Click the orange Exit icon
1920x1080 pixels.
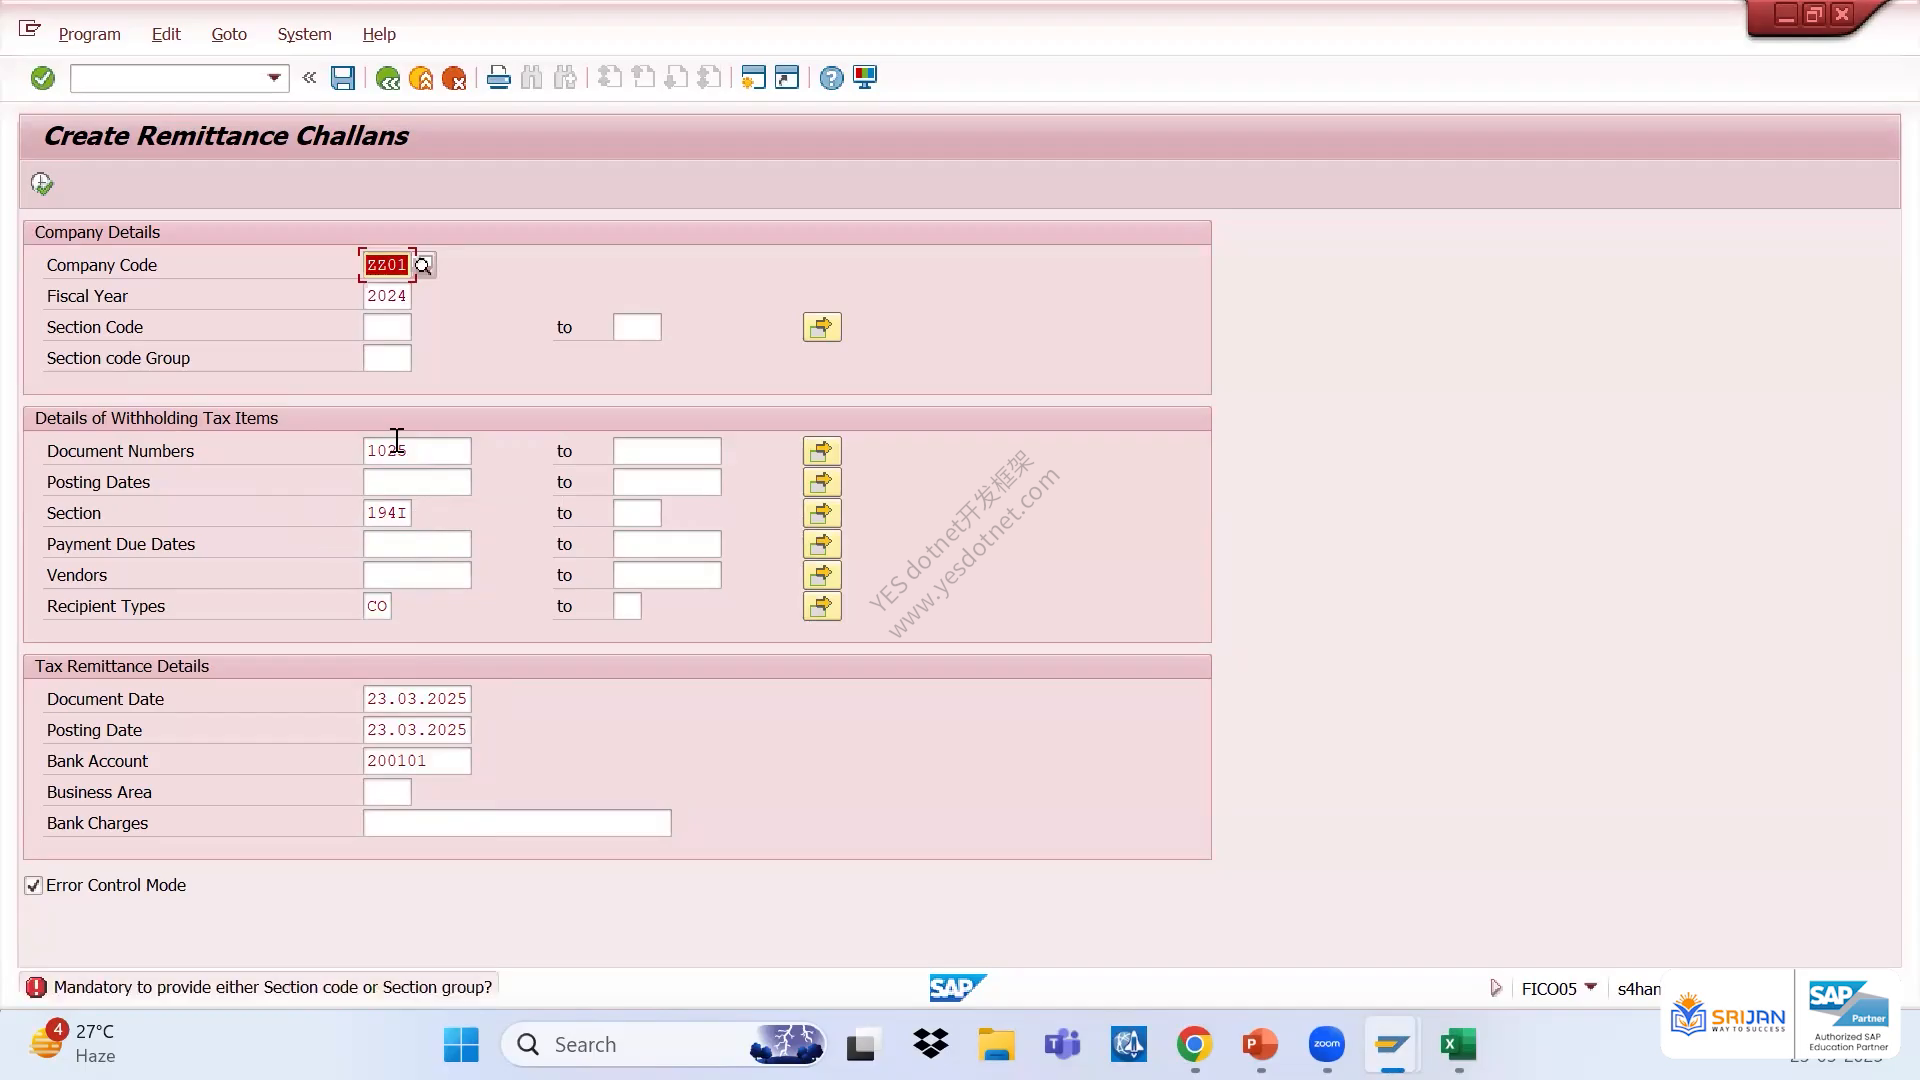click(x=421, y=78)
